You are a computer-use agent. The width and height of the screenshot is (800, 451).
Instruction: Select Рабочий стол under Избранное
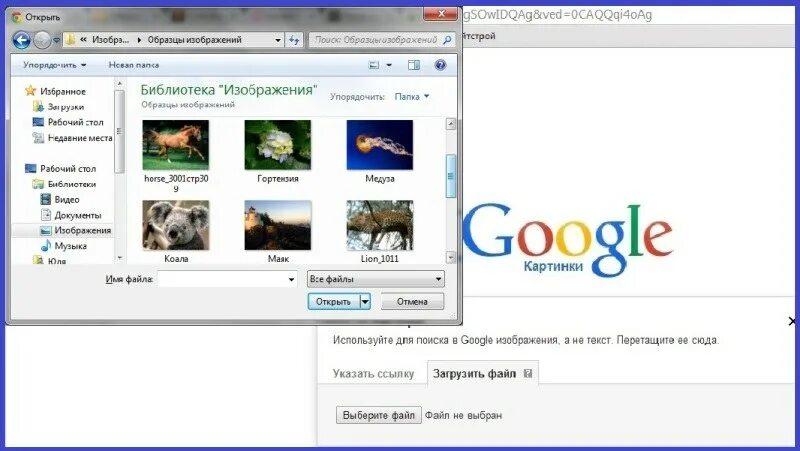(x=76, y=122)
